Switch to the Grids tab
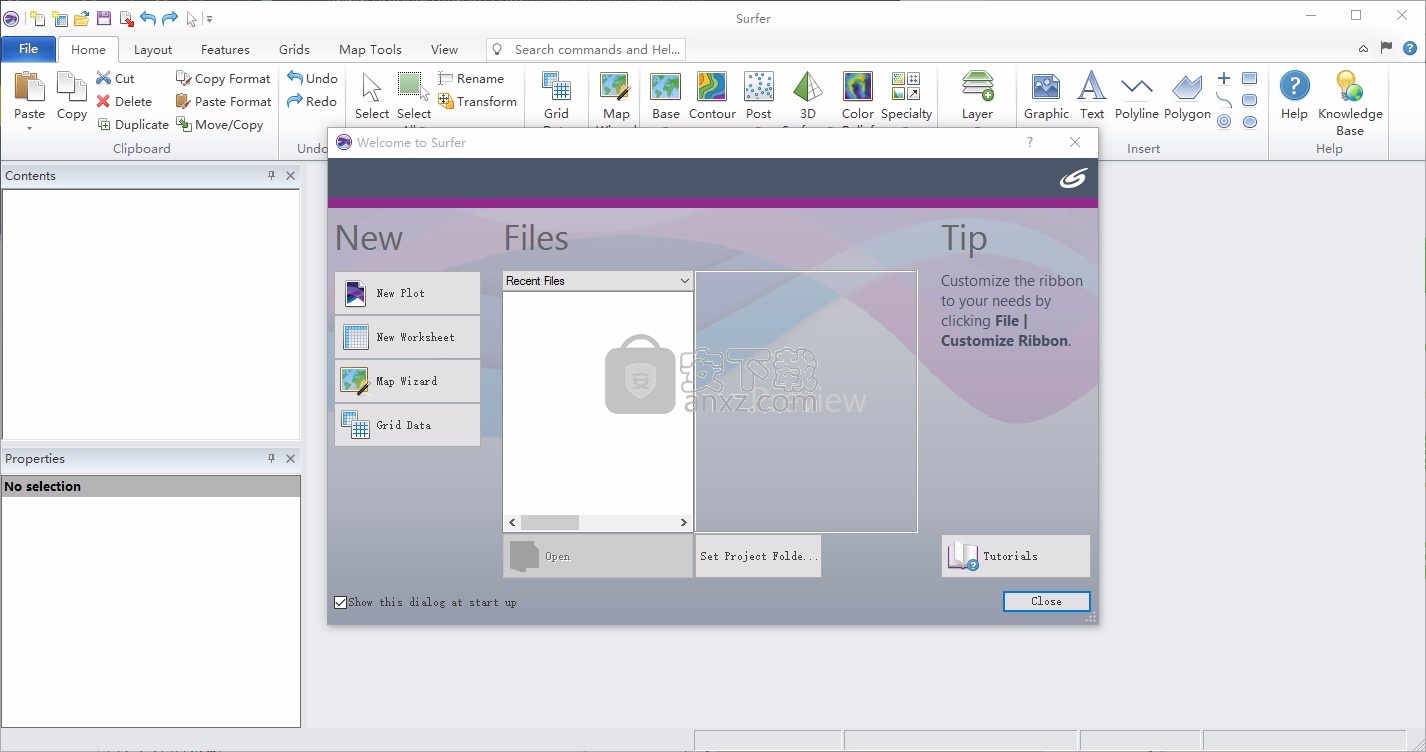1426x752 pixels. (294, 49)
